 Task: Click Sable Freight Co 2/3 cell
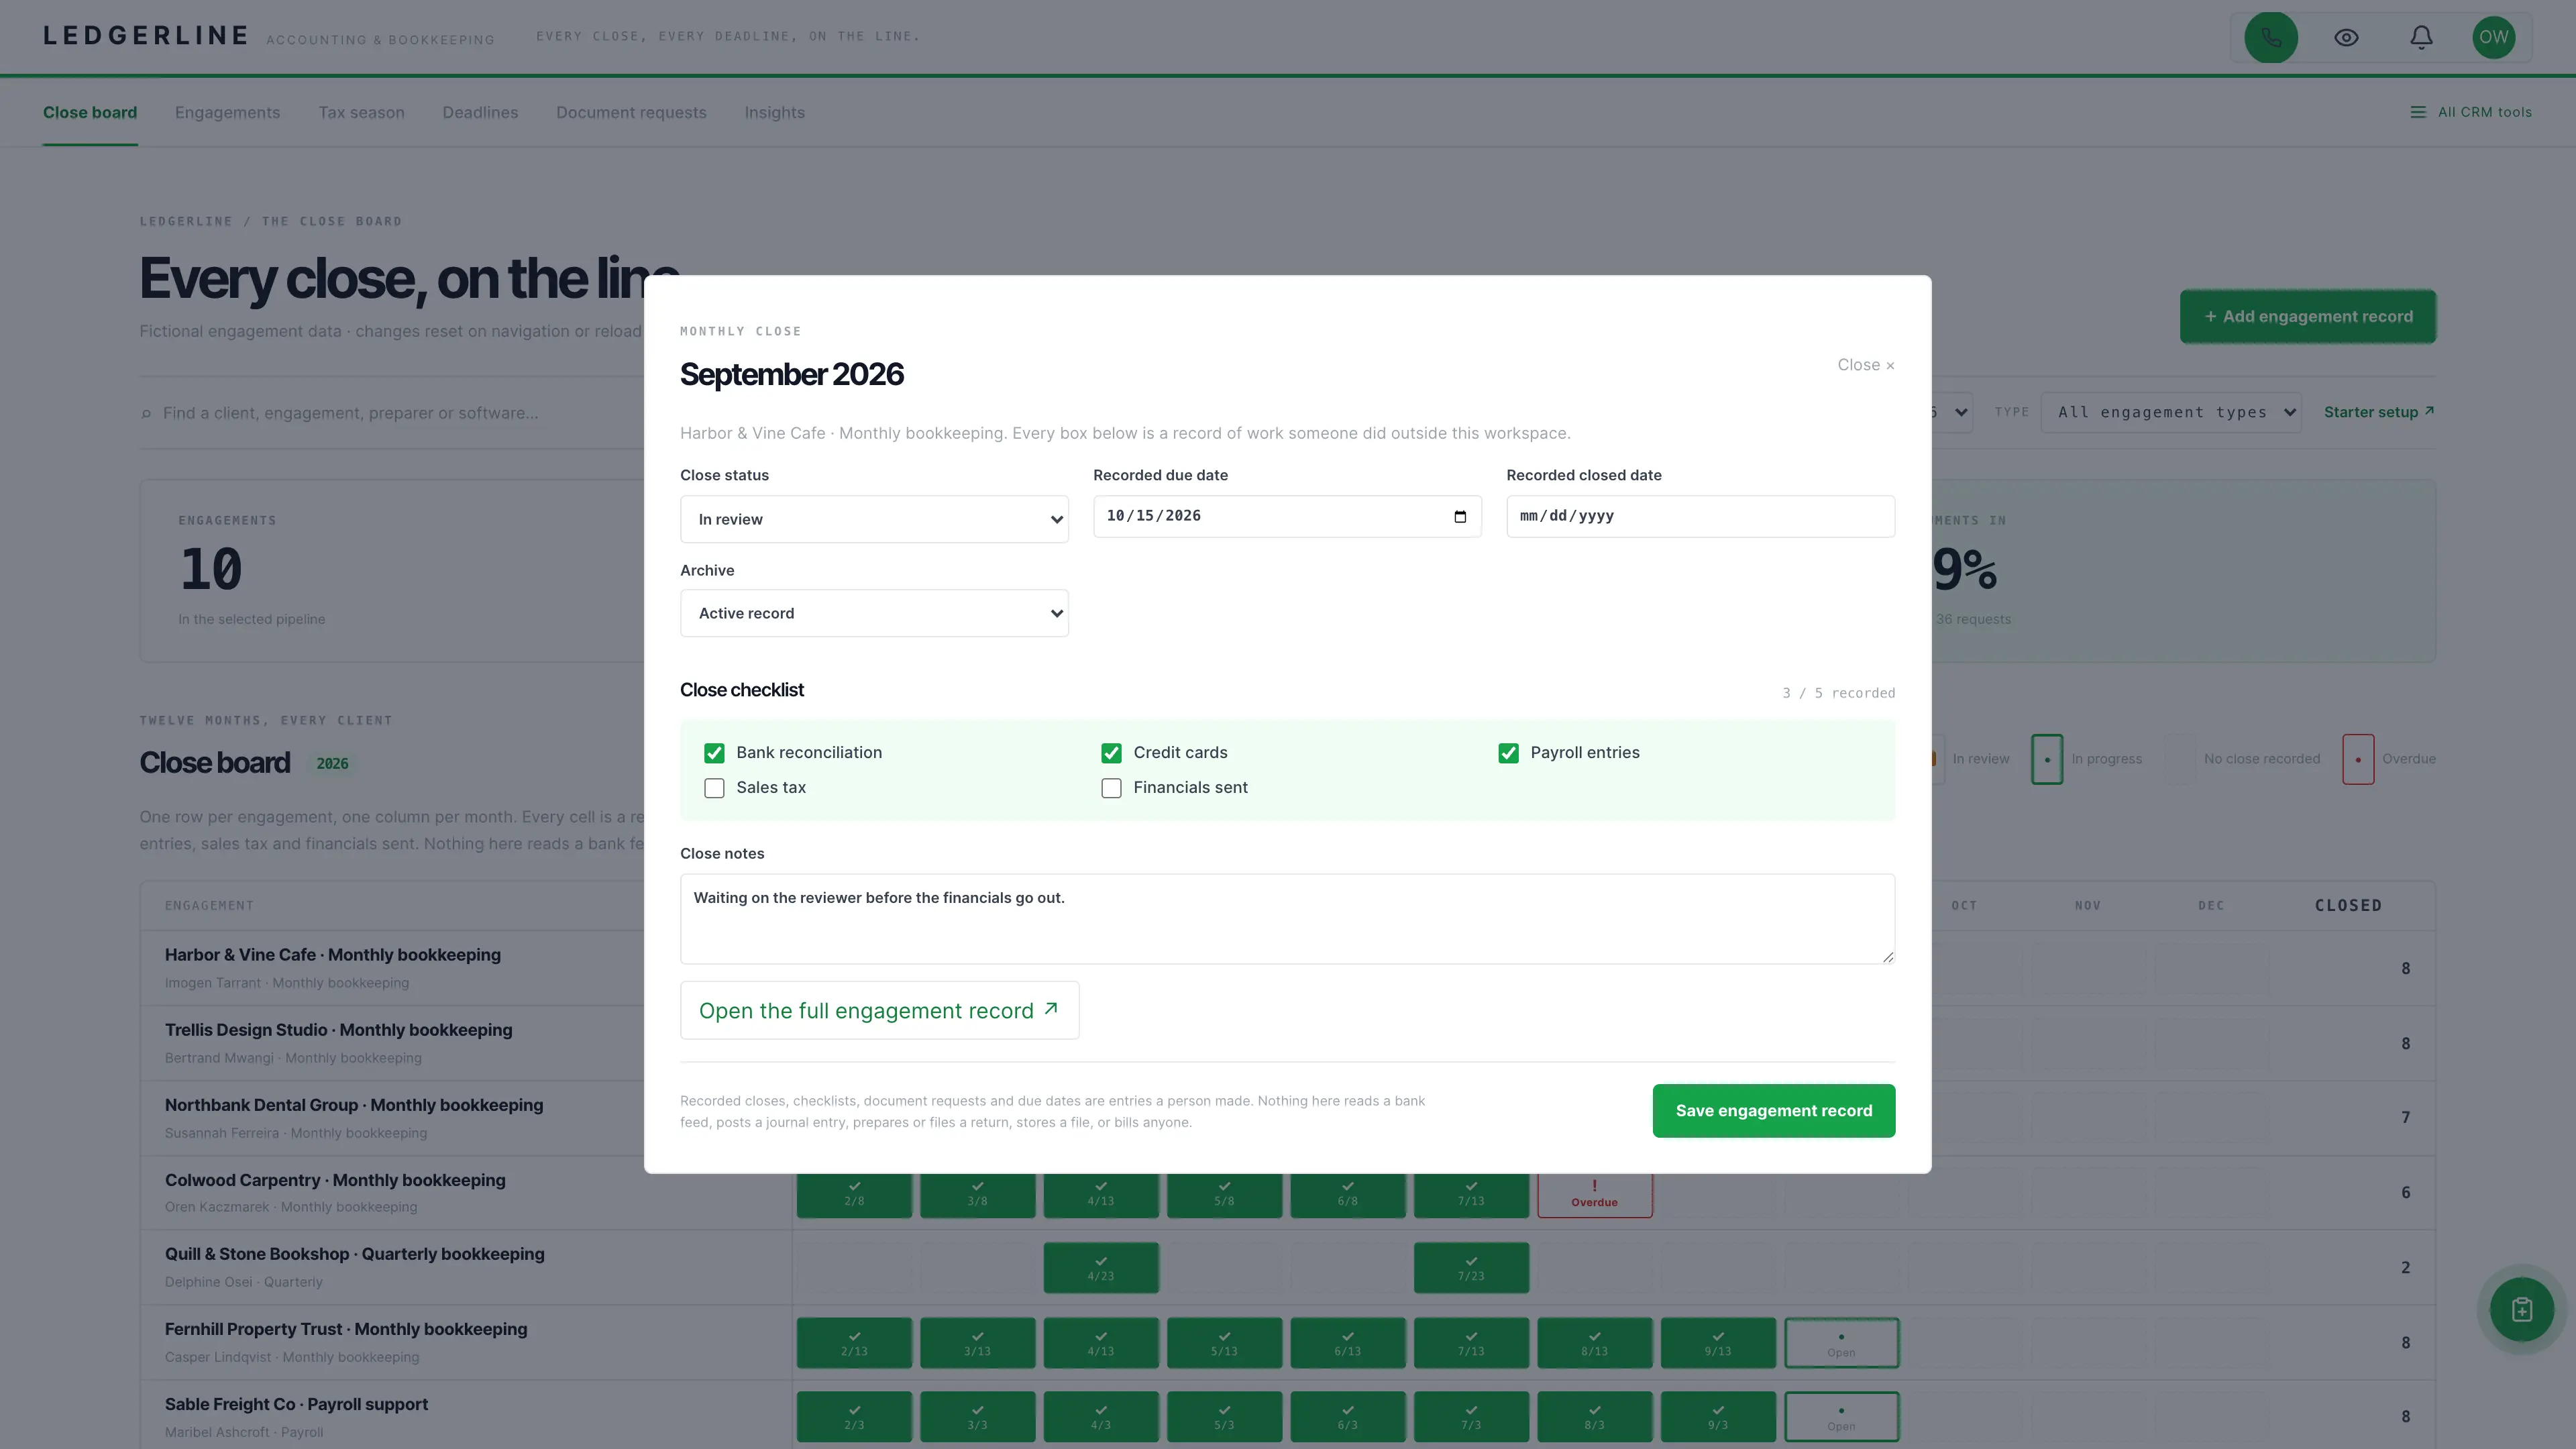click(x=854, y=1416)
